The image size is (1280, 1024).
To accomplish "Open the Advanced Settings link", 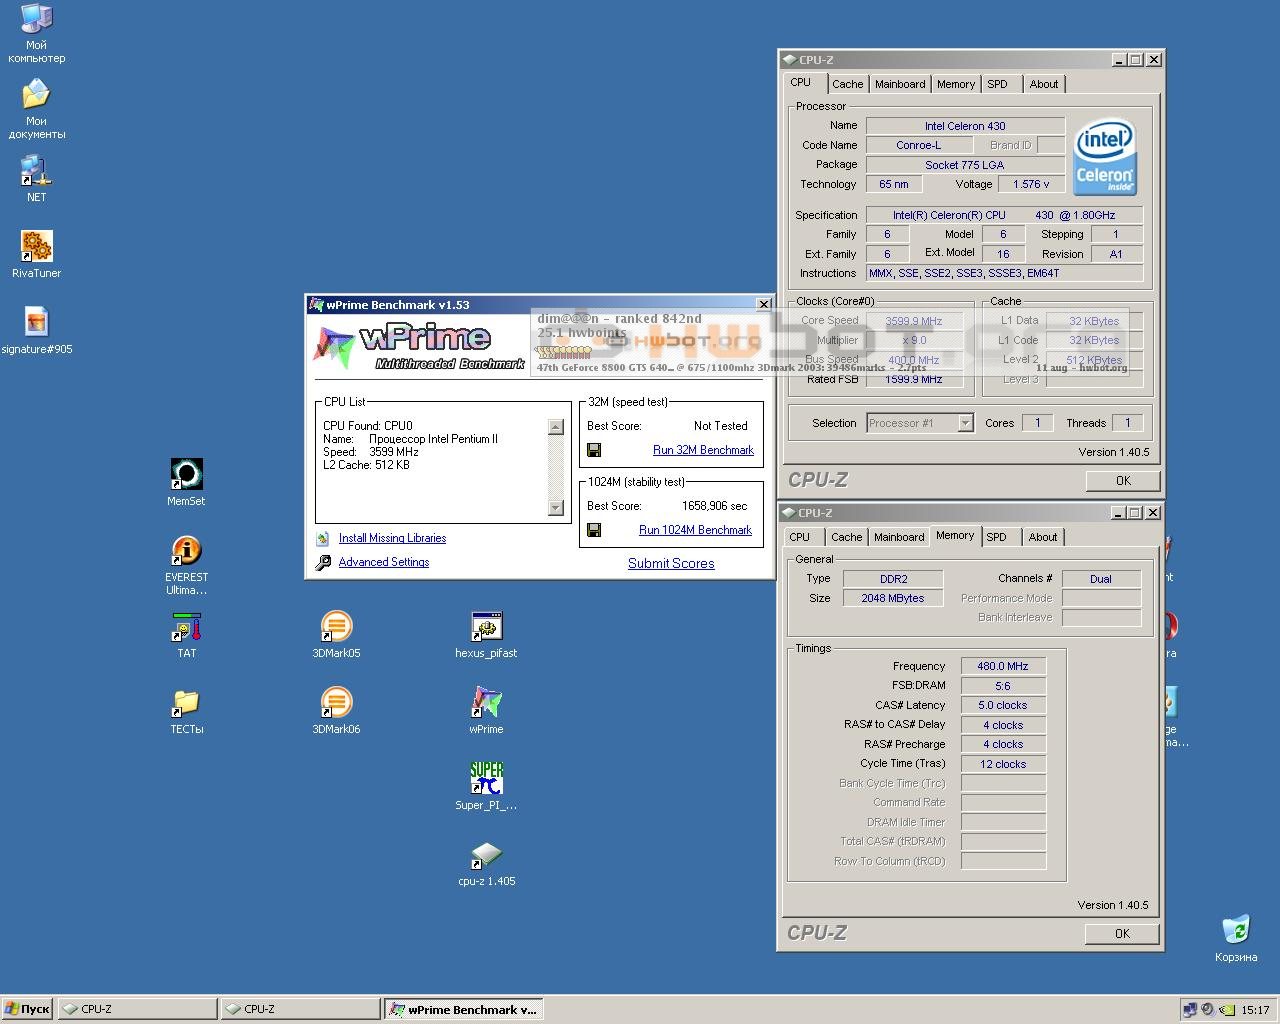I will point(384,562).
